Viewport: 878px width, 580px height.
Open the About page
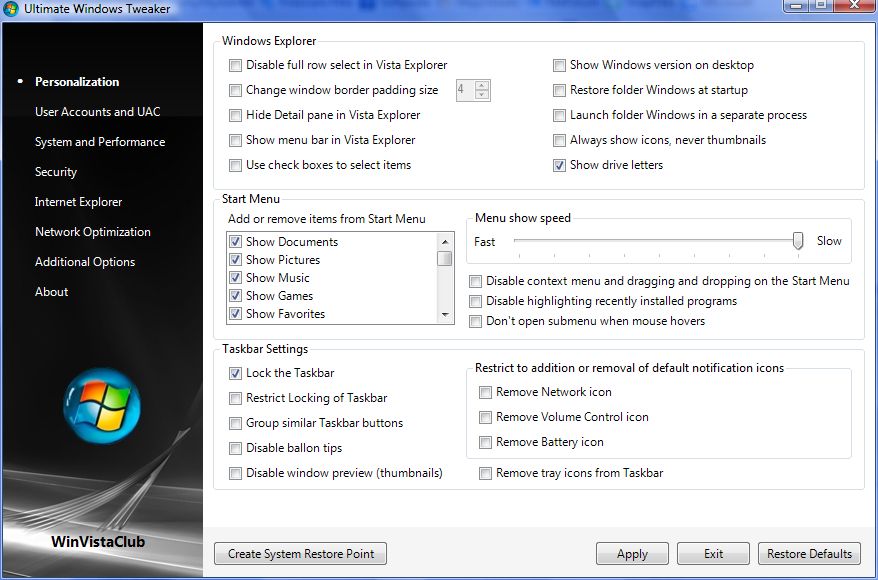tap(51, 292)
